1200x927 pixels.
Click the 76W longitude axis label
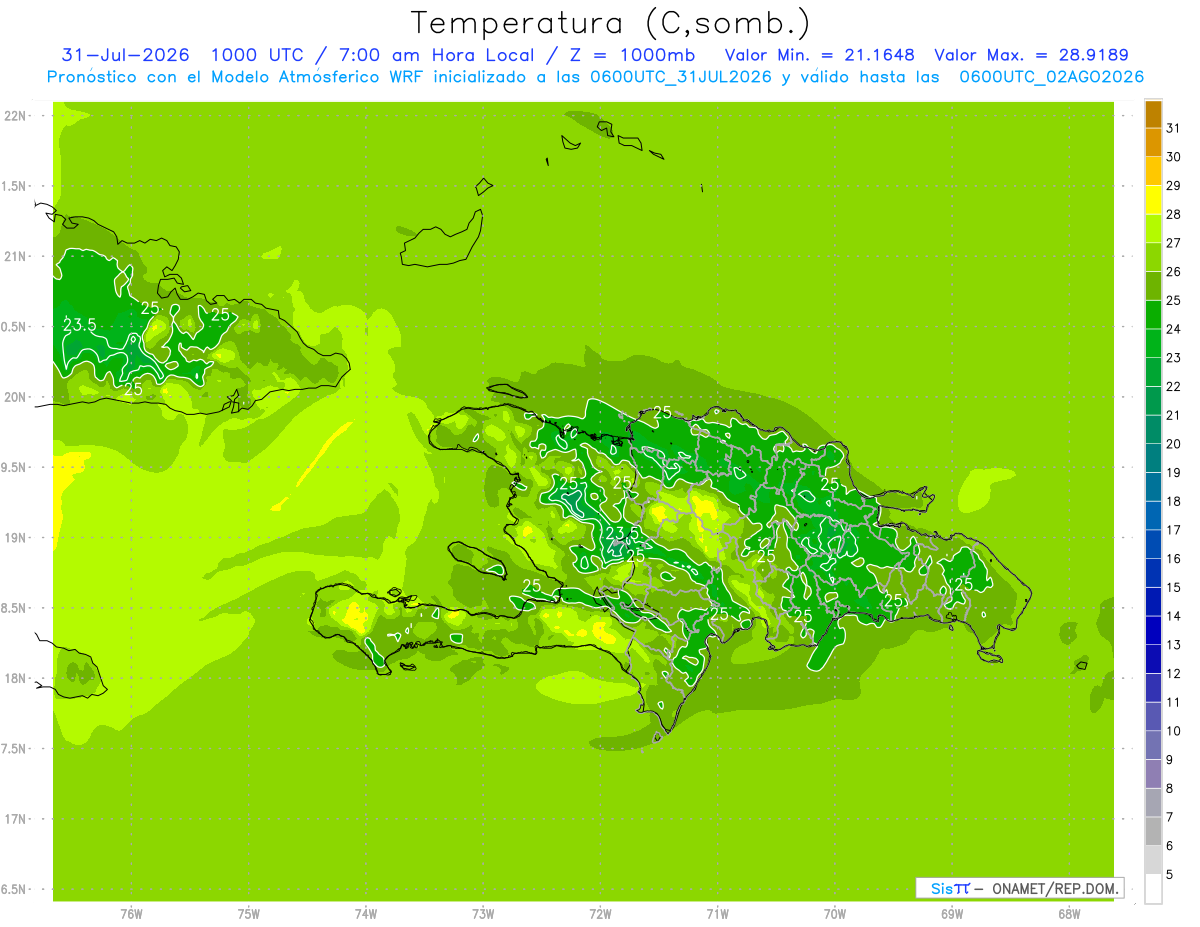pyautogui.click(x=131, y=913)
